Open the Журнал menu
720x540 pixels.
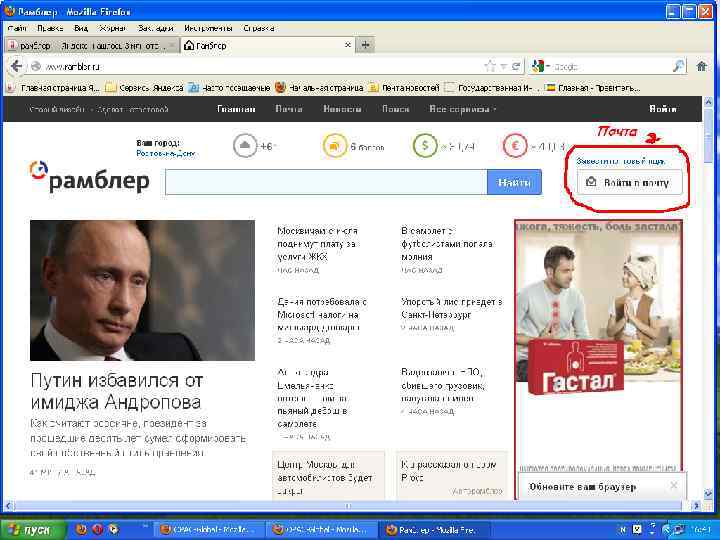click(x=112, y=28)
